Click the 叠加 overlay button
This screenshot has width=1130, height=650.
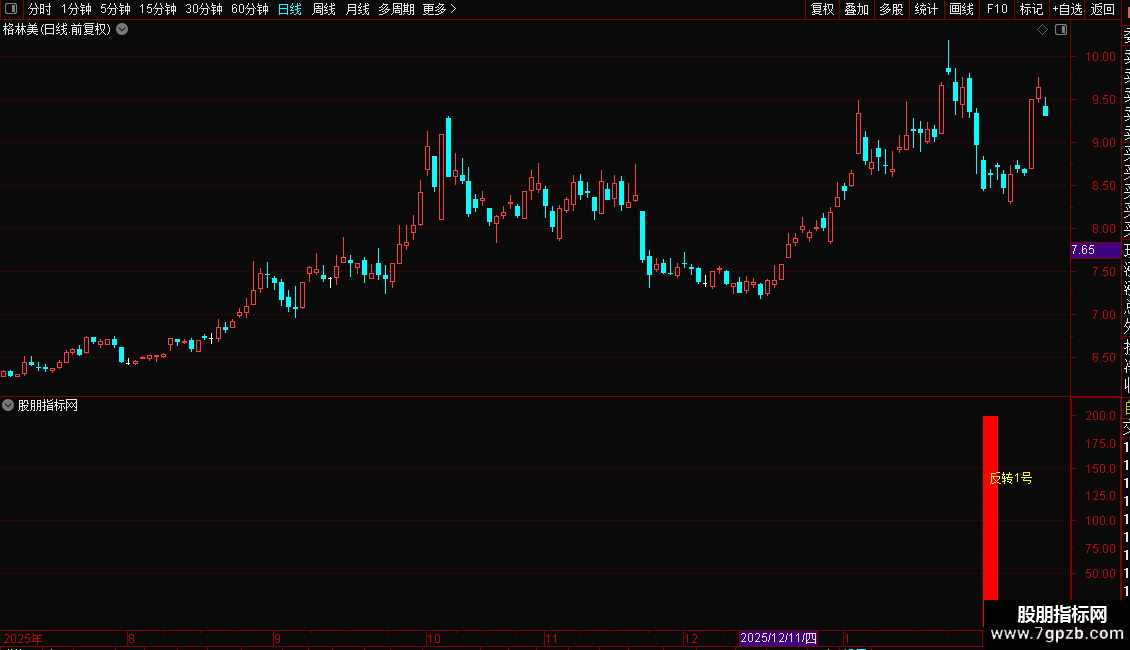coord(857,9)
